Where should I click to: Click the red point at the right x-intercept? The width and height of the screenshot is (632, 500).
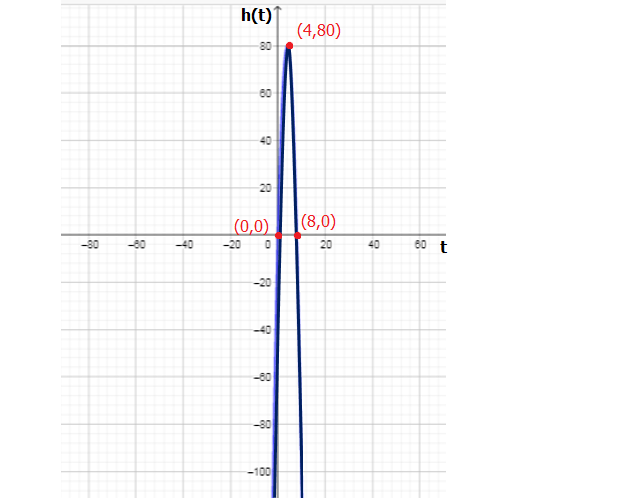(x=298, y=236)
